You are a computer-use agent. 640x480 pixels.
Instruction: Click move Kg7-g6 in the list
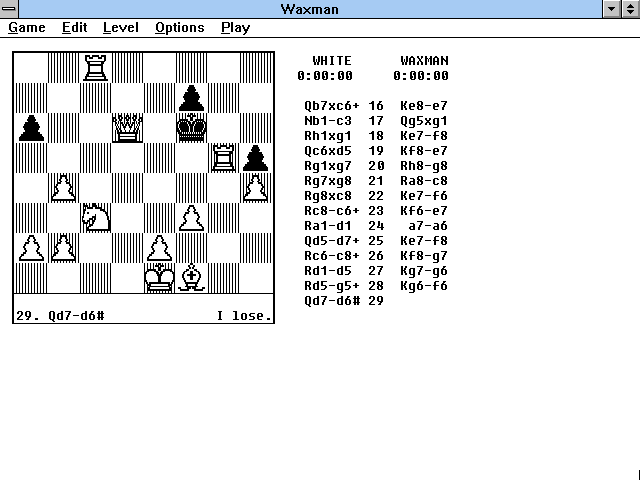click(x=424, y=271)
